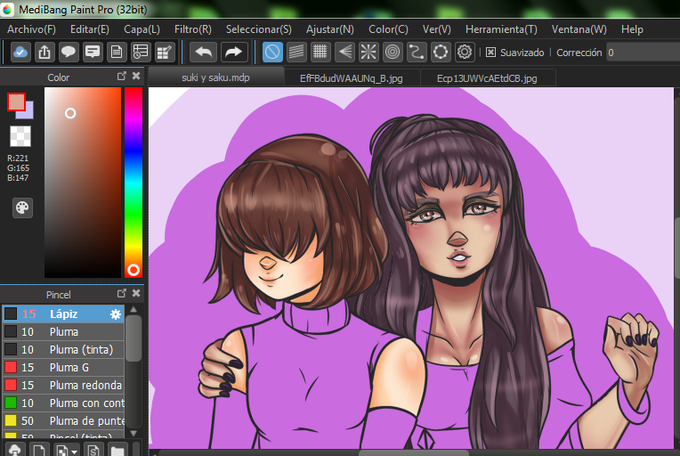The height and width of the screenshot is (456, 680).
Task: Click the lavender background color swatch
Action: pos(28,113)
